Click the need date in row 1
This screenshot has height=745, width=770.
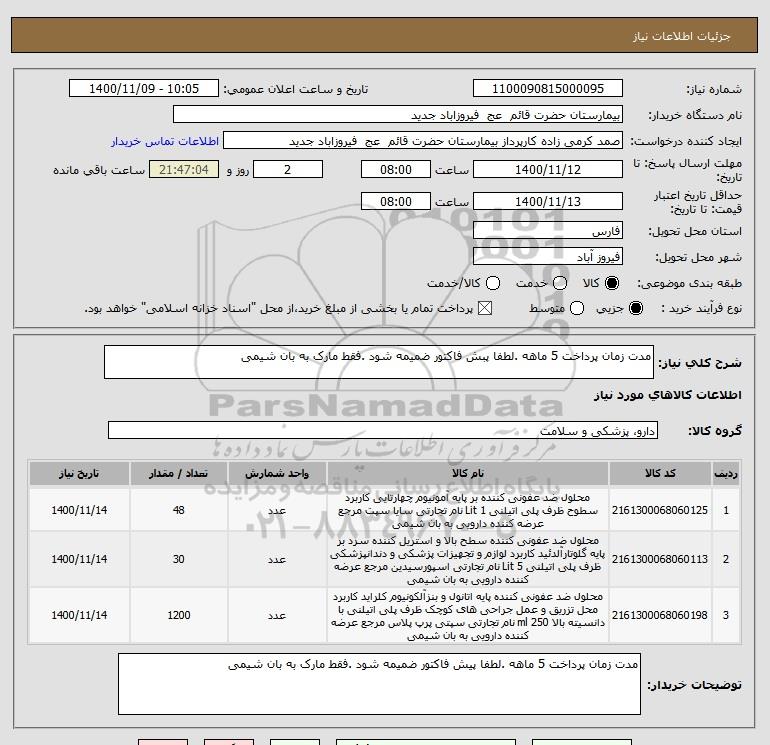pyautogui.click(x=79, y=510)
